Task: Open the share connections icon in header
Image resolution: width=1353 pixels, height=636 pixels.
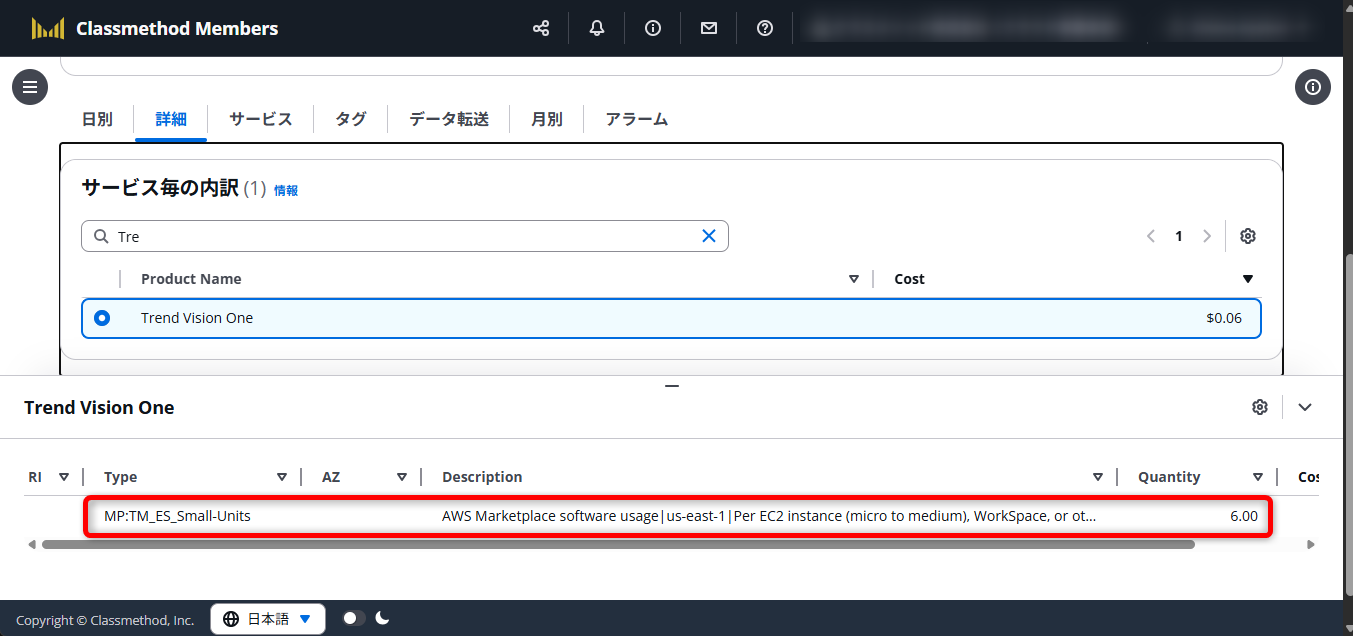Action: point(541,28)
